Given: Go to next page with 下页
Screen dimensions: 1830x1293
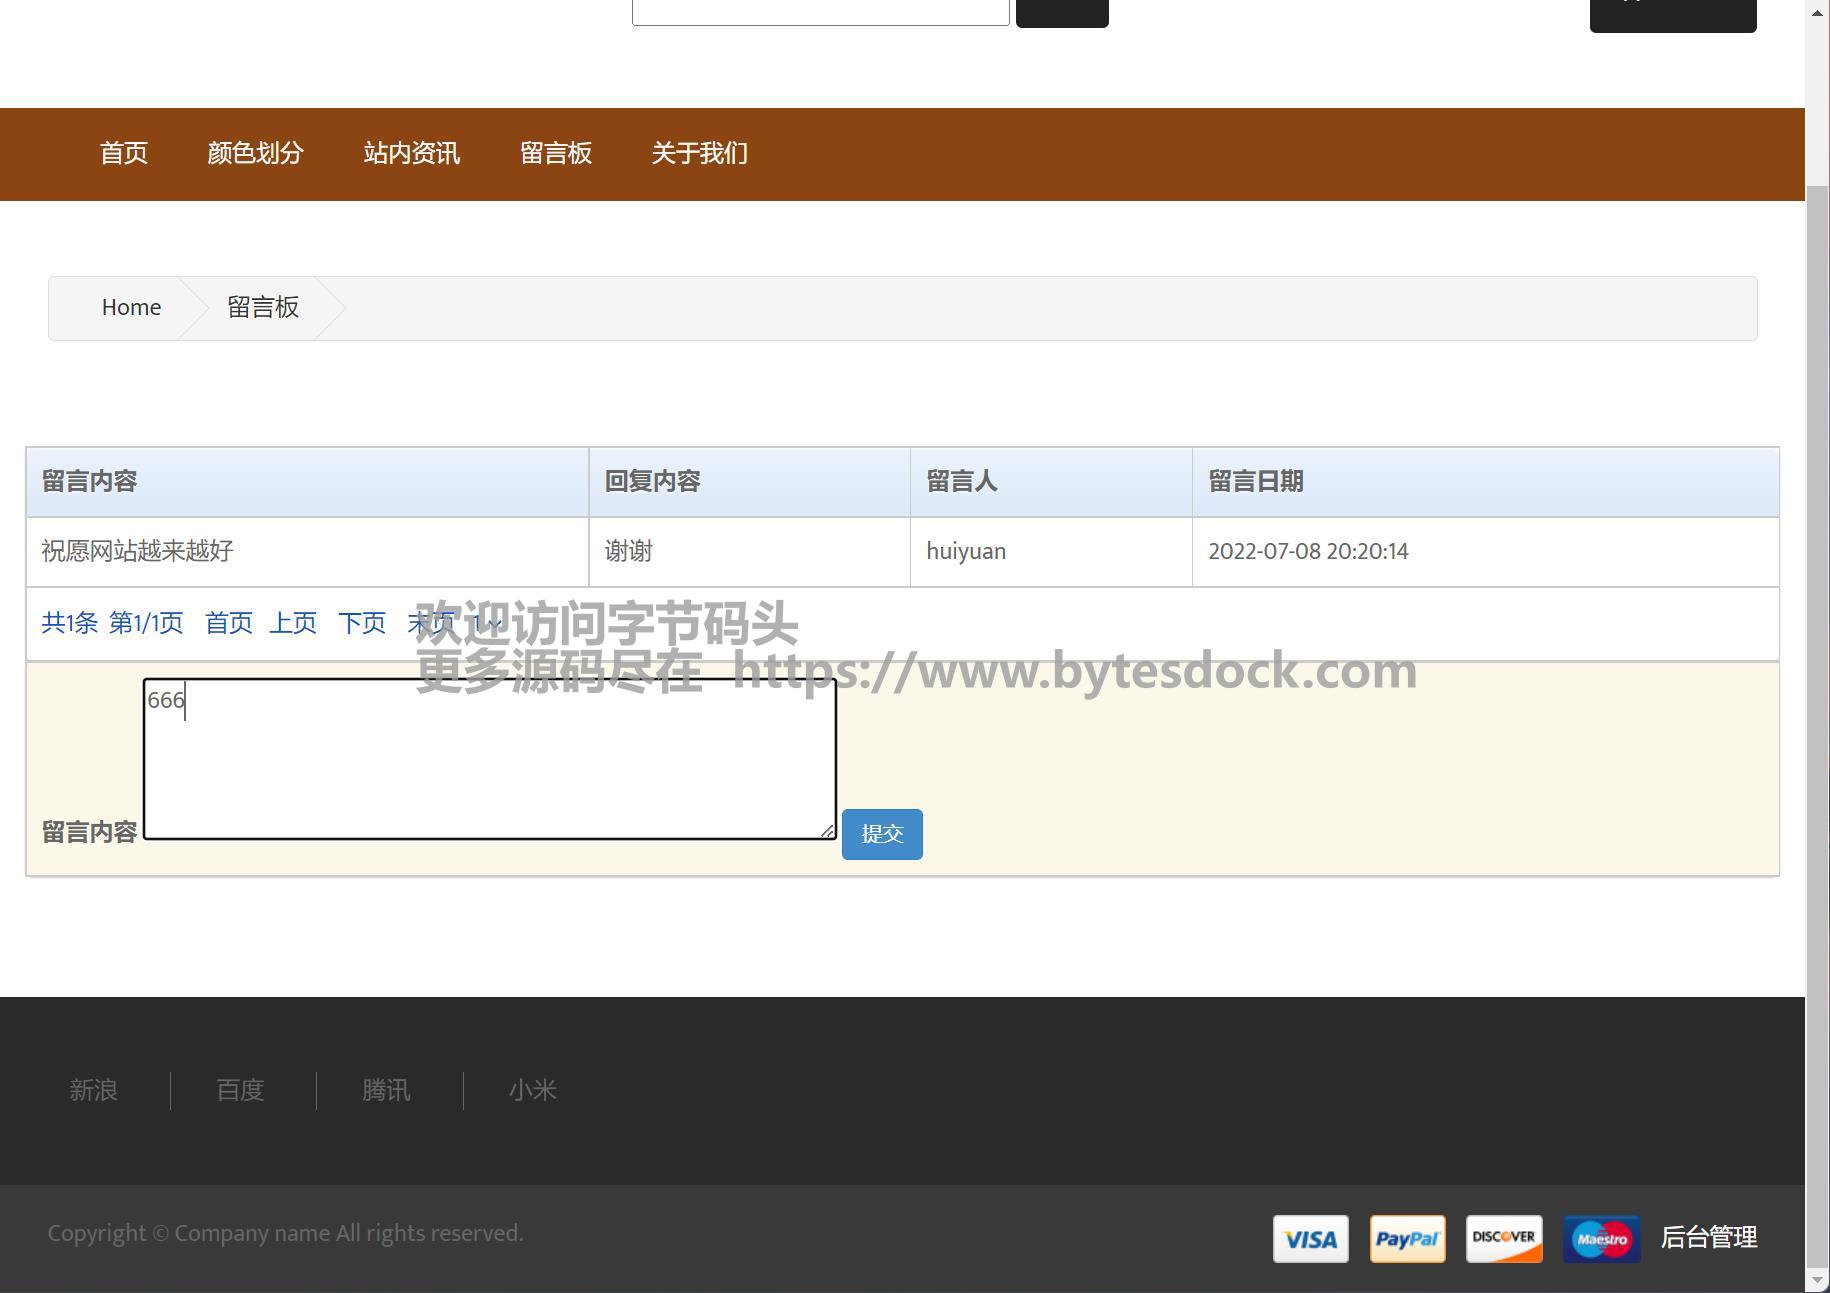Looking at the screenshot, I should coord(362,624).
